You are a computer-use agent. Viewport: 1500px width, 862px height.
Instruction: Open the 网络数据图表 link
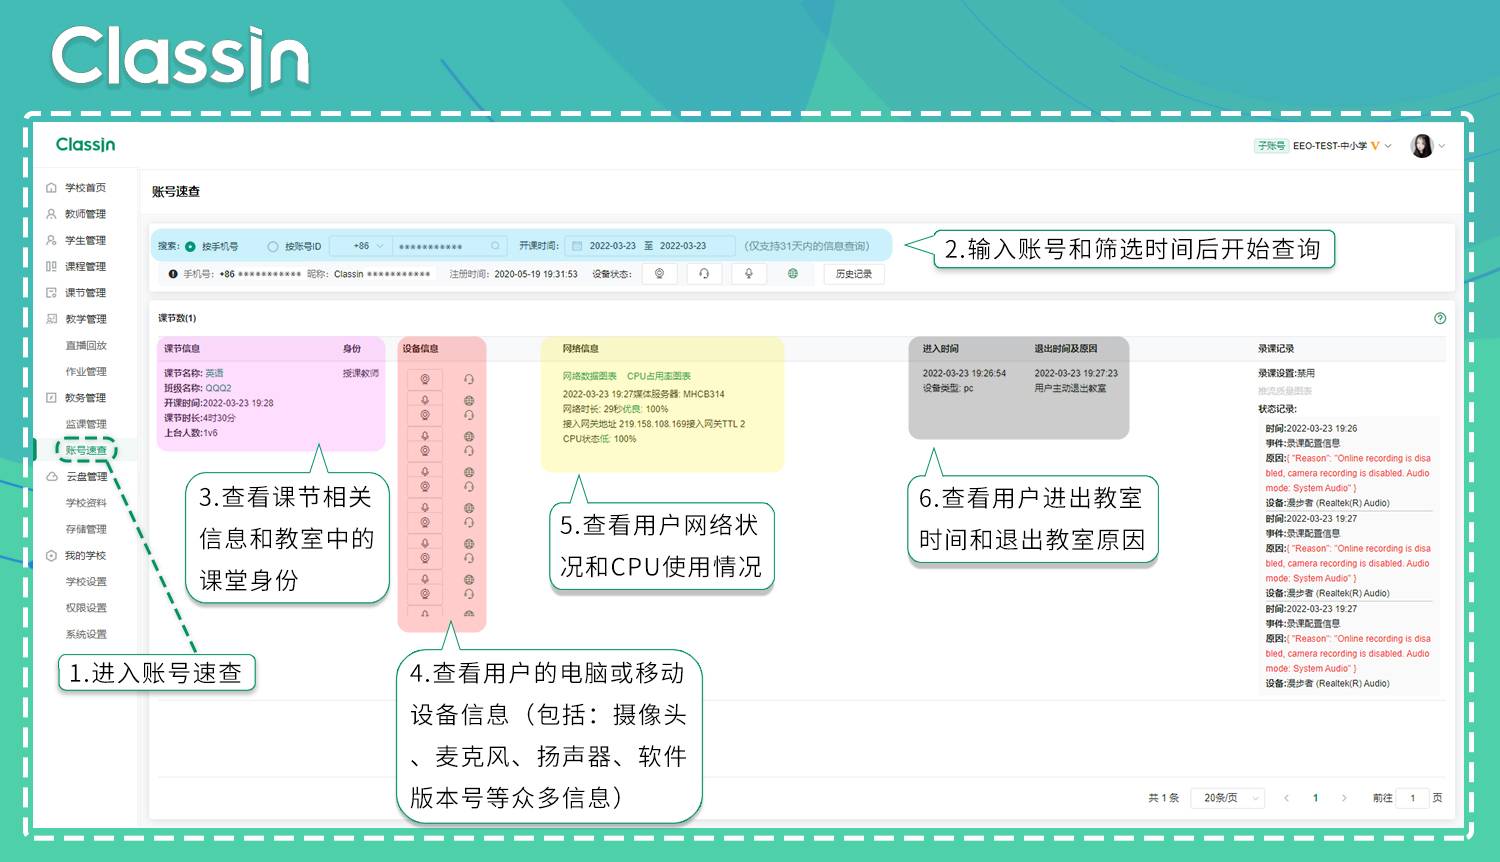click(590, 377)
